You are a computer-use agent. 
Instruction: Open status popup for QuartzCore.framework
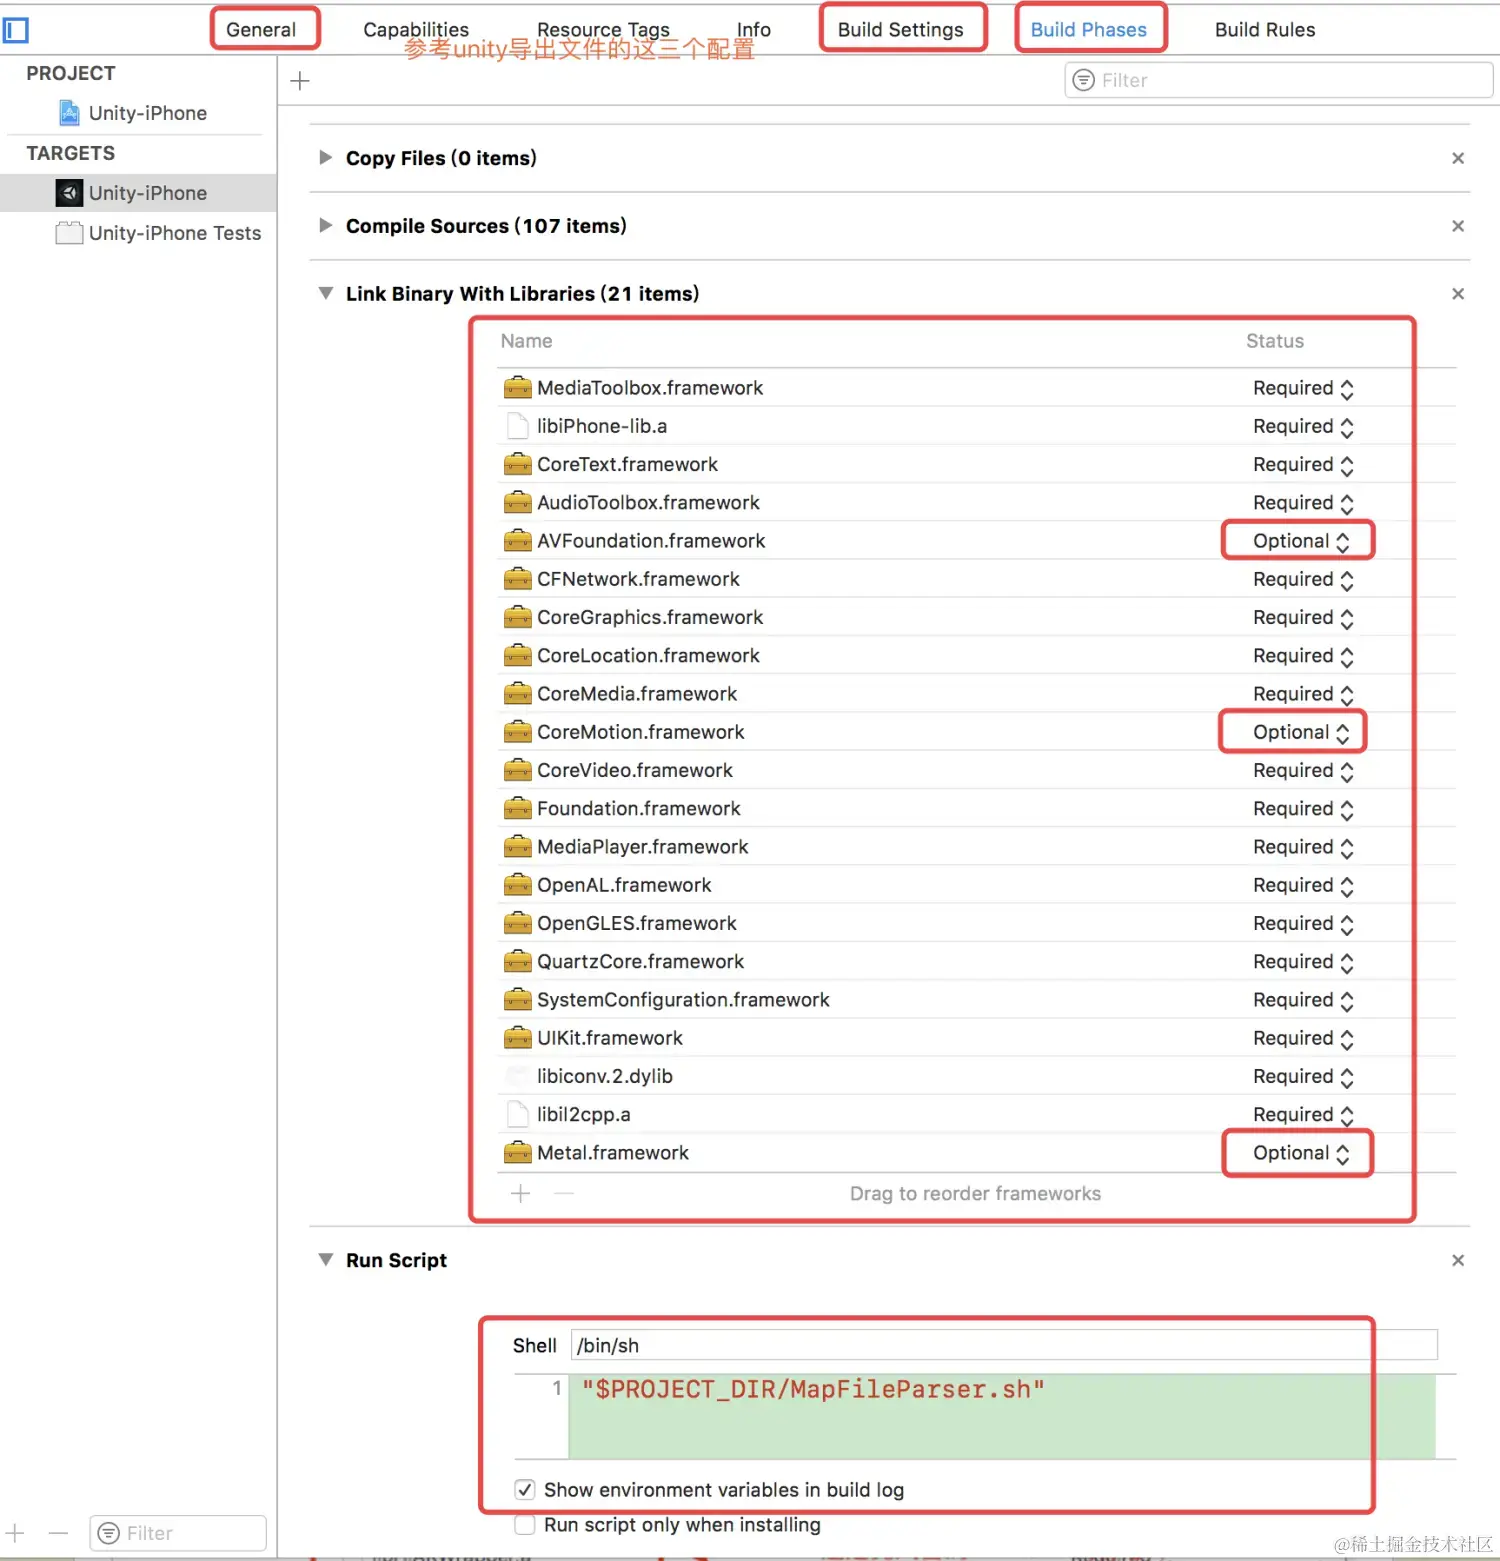tap(1303, 962)
